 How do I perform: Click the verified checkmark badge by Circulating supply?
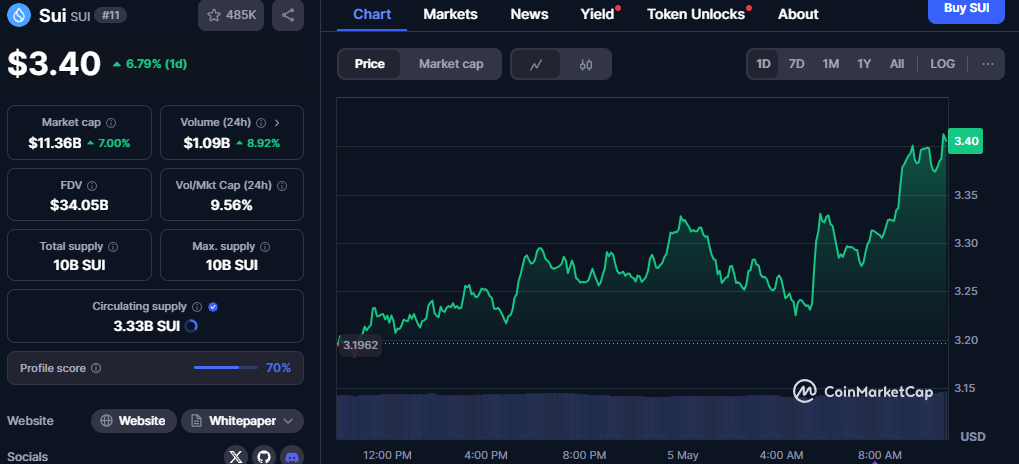point(213,306)
